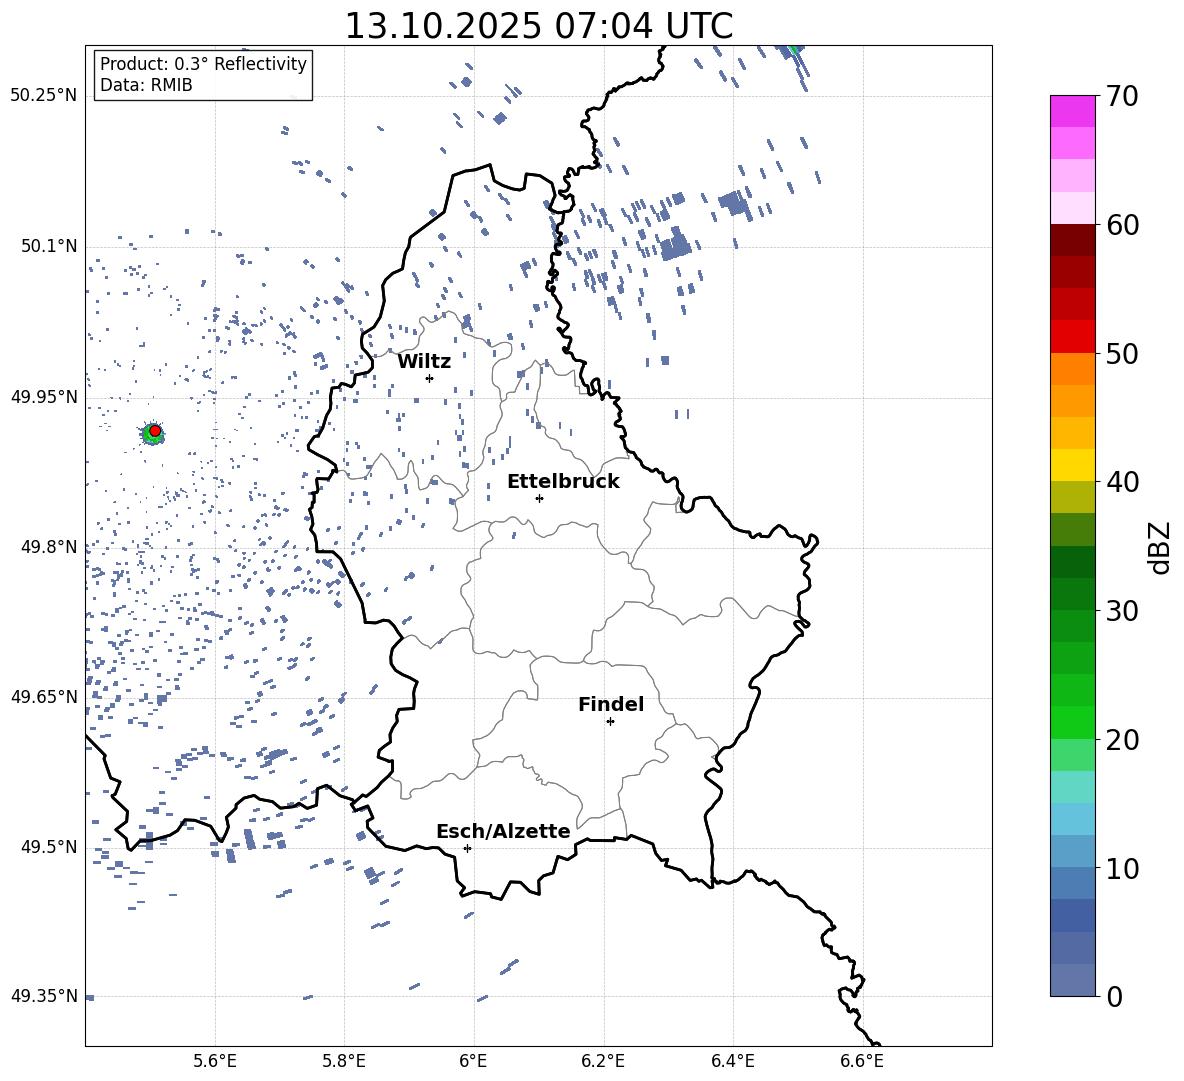1184x1081 pixels.
Task: Click the bright green colorbar segment just above 20
Action: [1072, 722]
